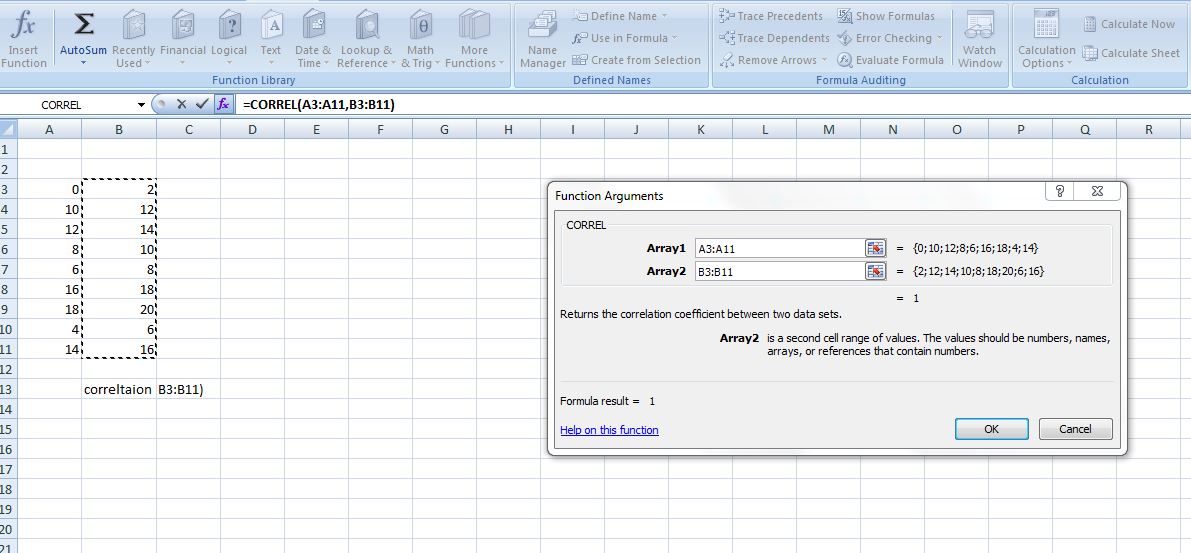The width and height of the screenshot is (1191, 553).
Task: Expand the Name Box function dropdown
Action: (x=141, y=105)
